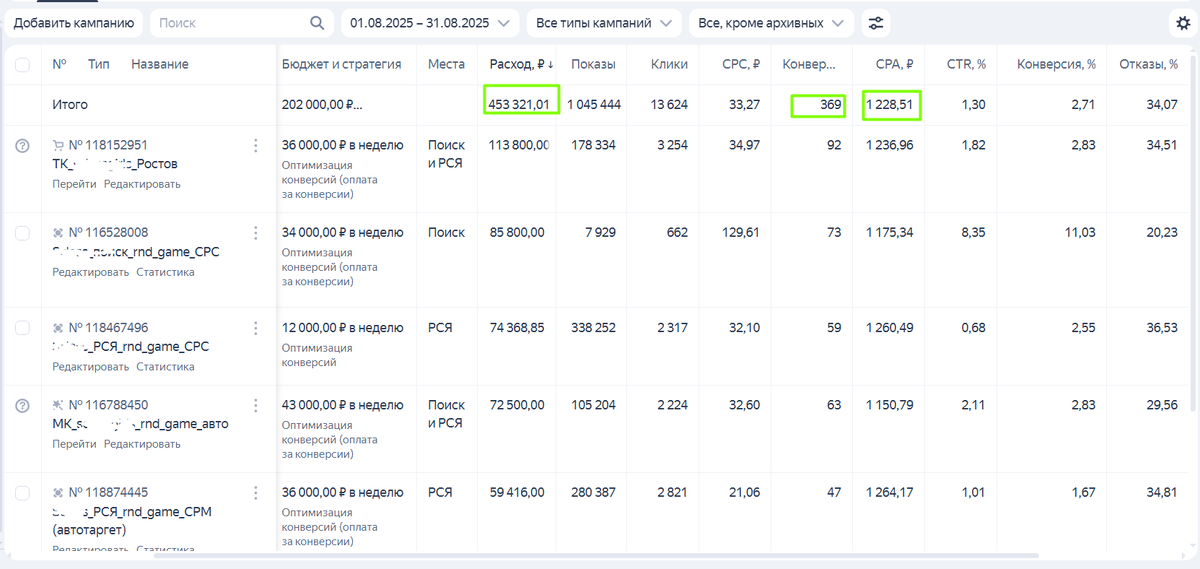This screenshot has width=1200, height=569.
Task: Open three-dot menu for campaign 118874445
Action: 255,493
